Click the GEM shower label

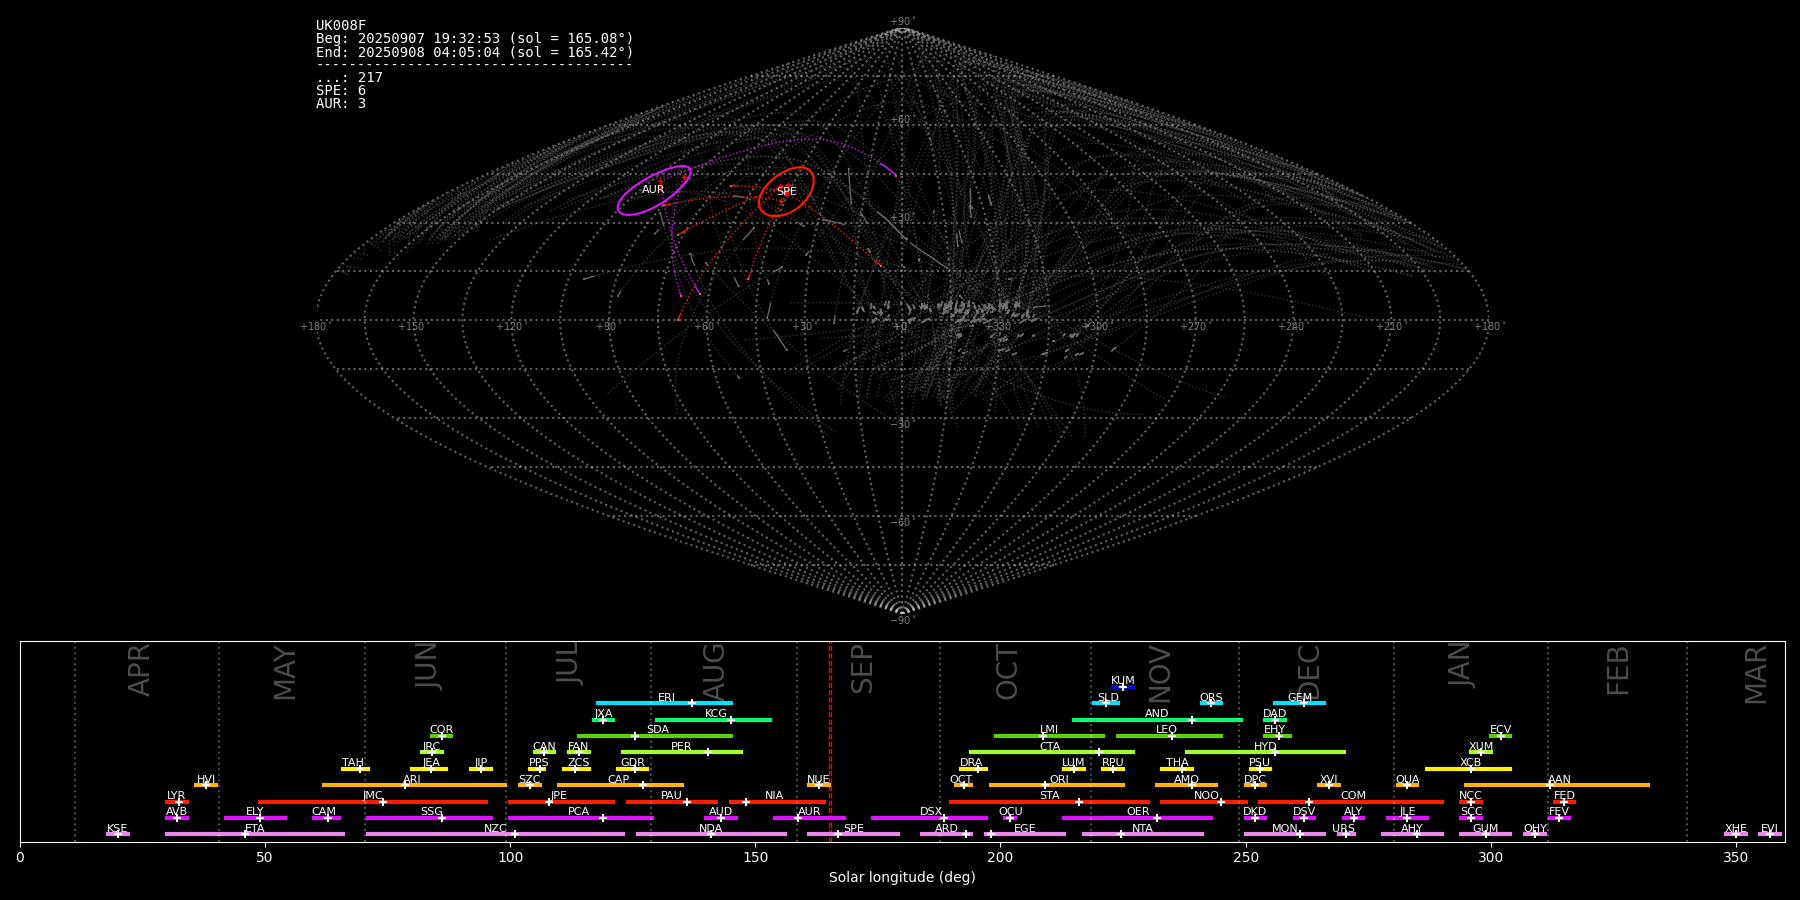(1300, 698)
